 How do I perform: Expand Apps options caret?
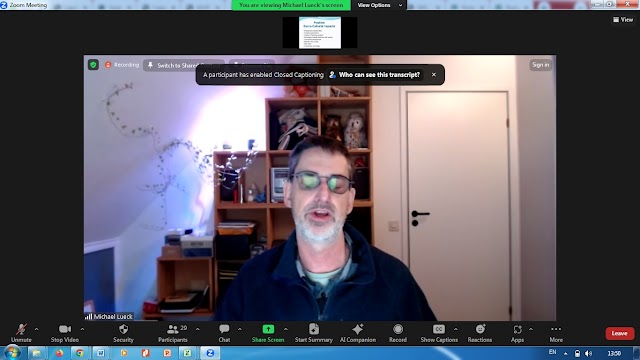pos(531,329)
